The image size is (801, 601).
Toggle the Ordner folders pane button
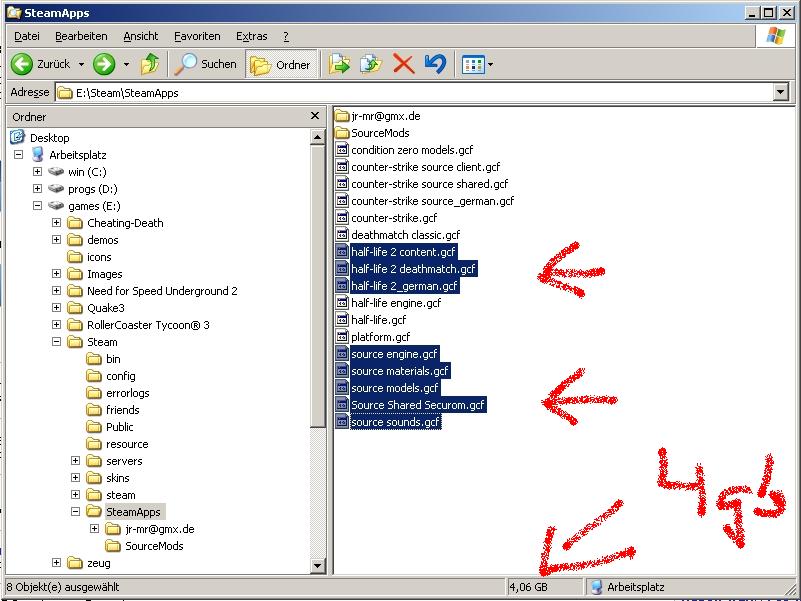pyautogui.click(x=281, y=64)
